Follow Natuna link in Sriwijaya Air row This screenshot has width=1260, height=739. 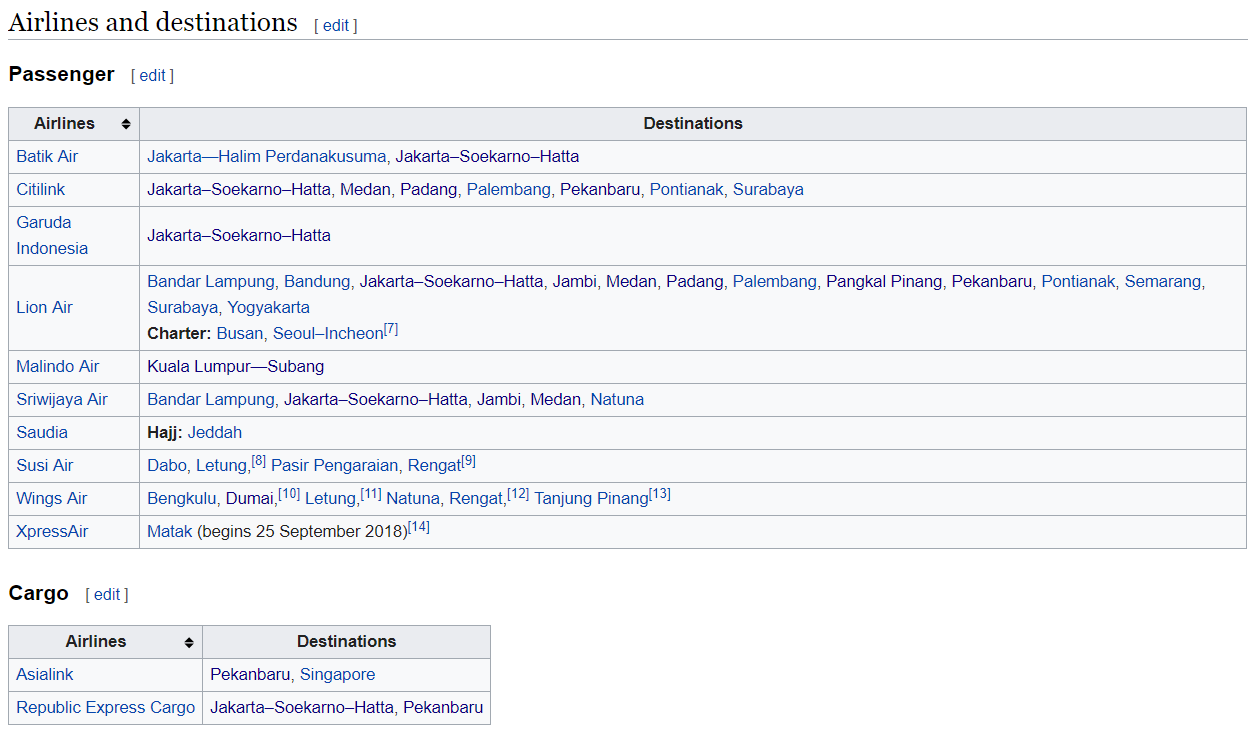pos(617,400)
